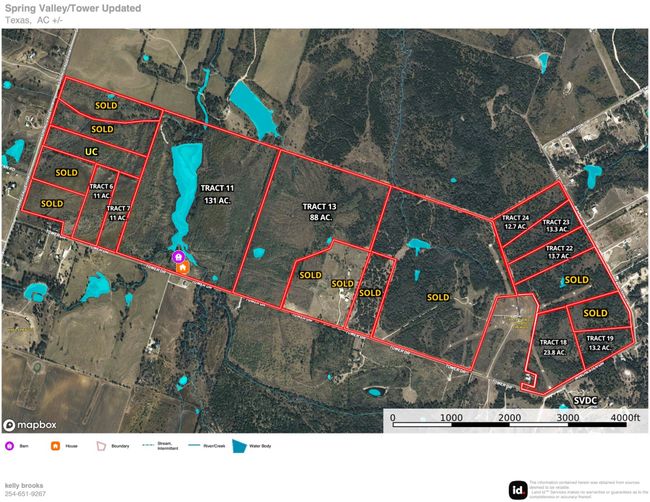The image size is (650, 502).
Task: Select the Tract 13 88 AC. parcel label
Action: [x=317, y=211]
